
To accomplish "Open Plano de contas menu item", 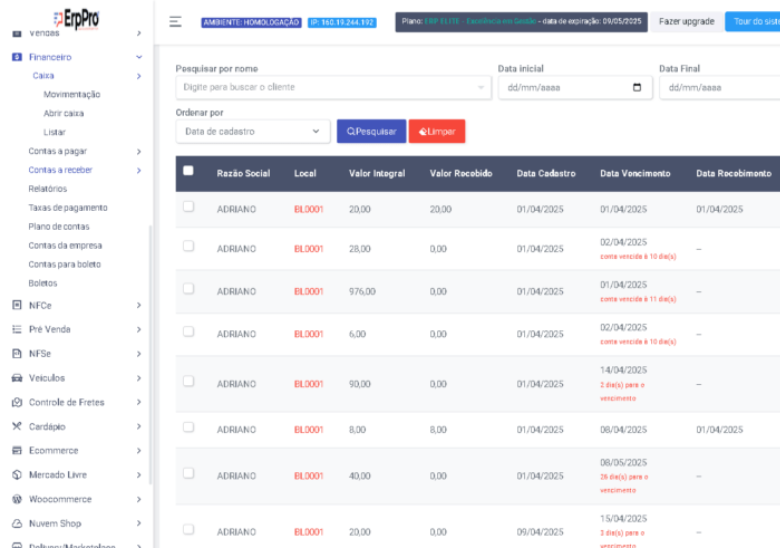I will pyautogui.click(x=59, y=227).
